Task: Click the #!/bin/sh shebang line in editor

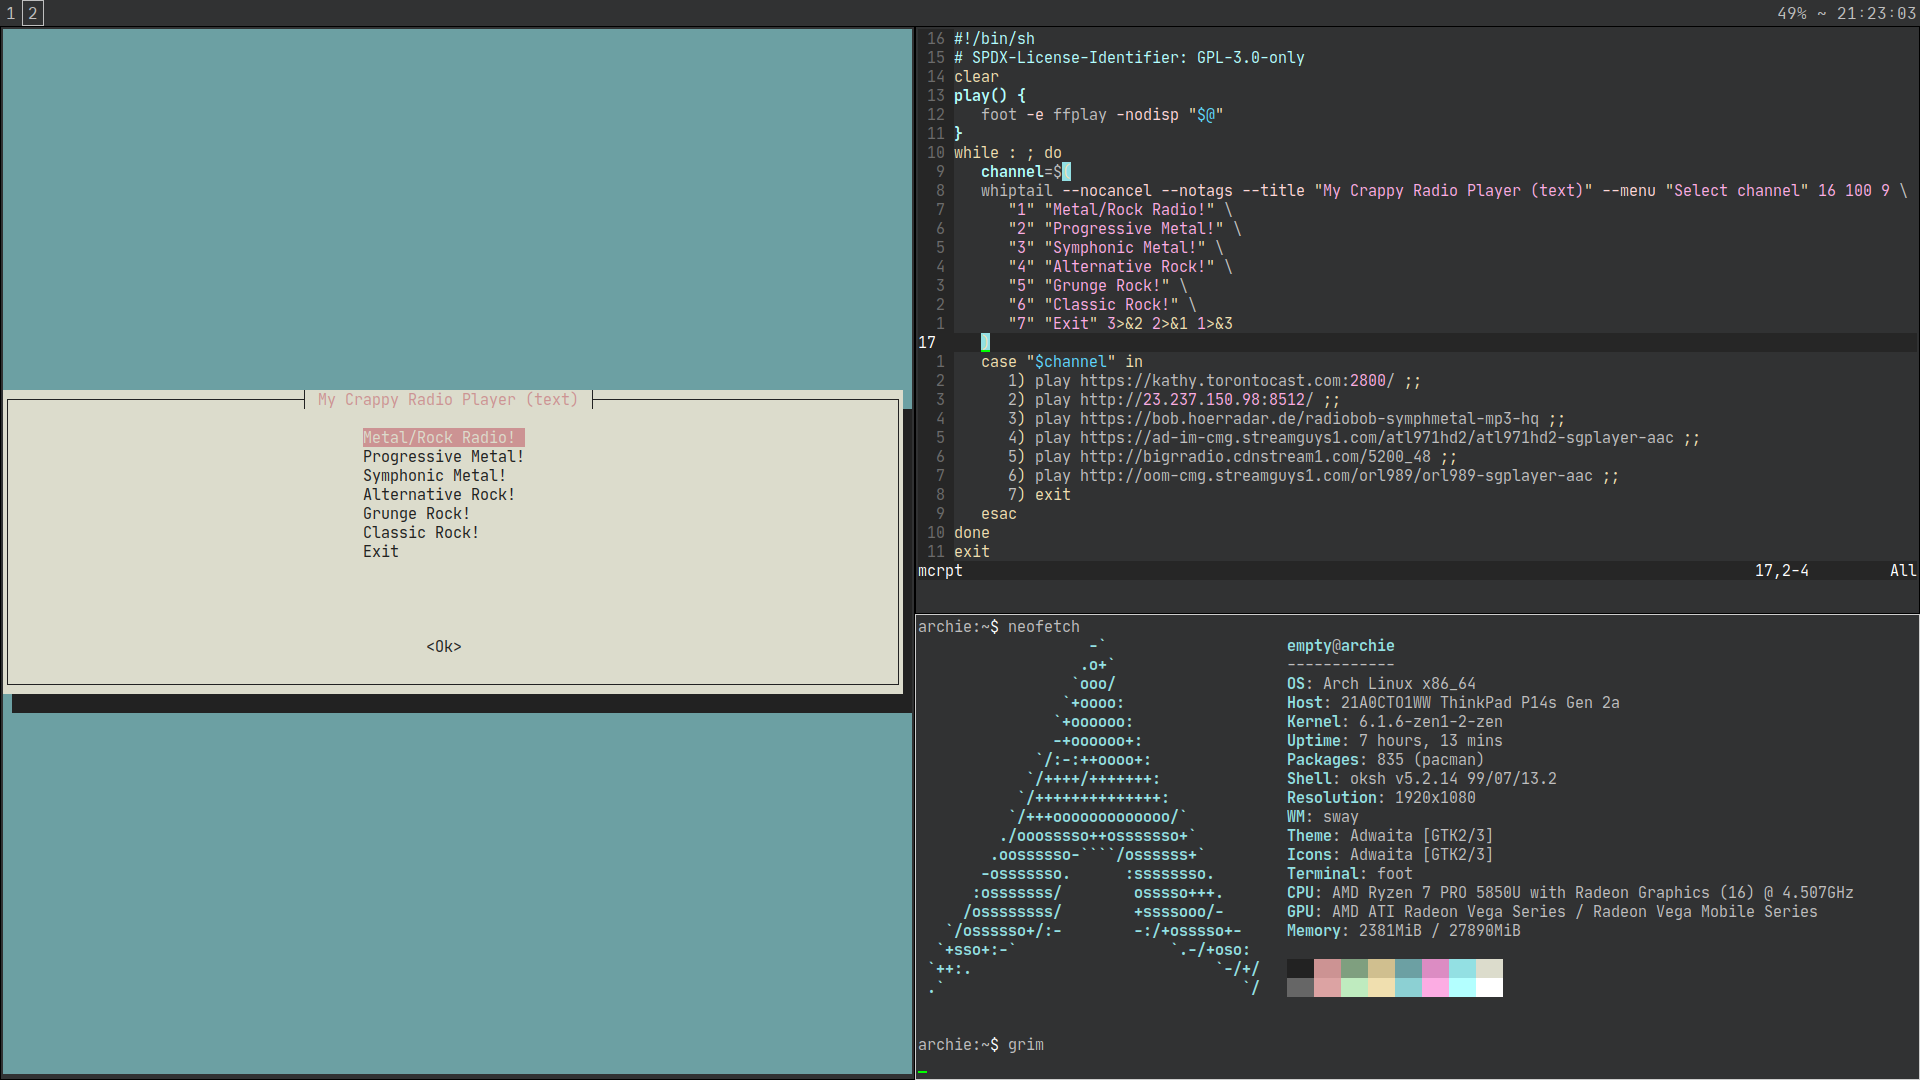Action: click(x=994, y=39)
